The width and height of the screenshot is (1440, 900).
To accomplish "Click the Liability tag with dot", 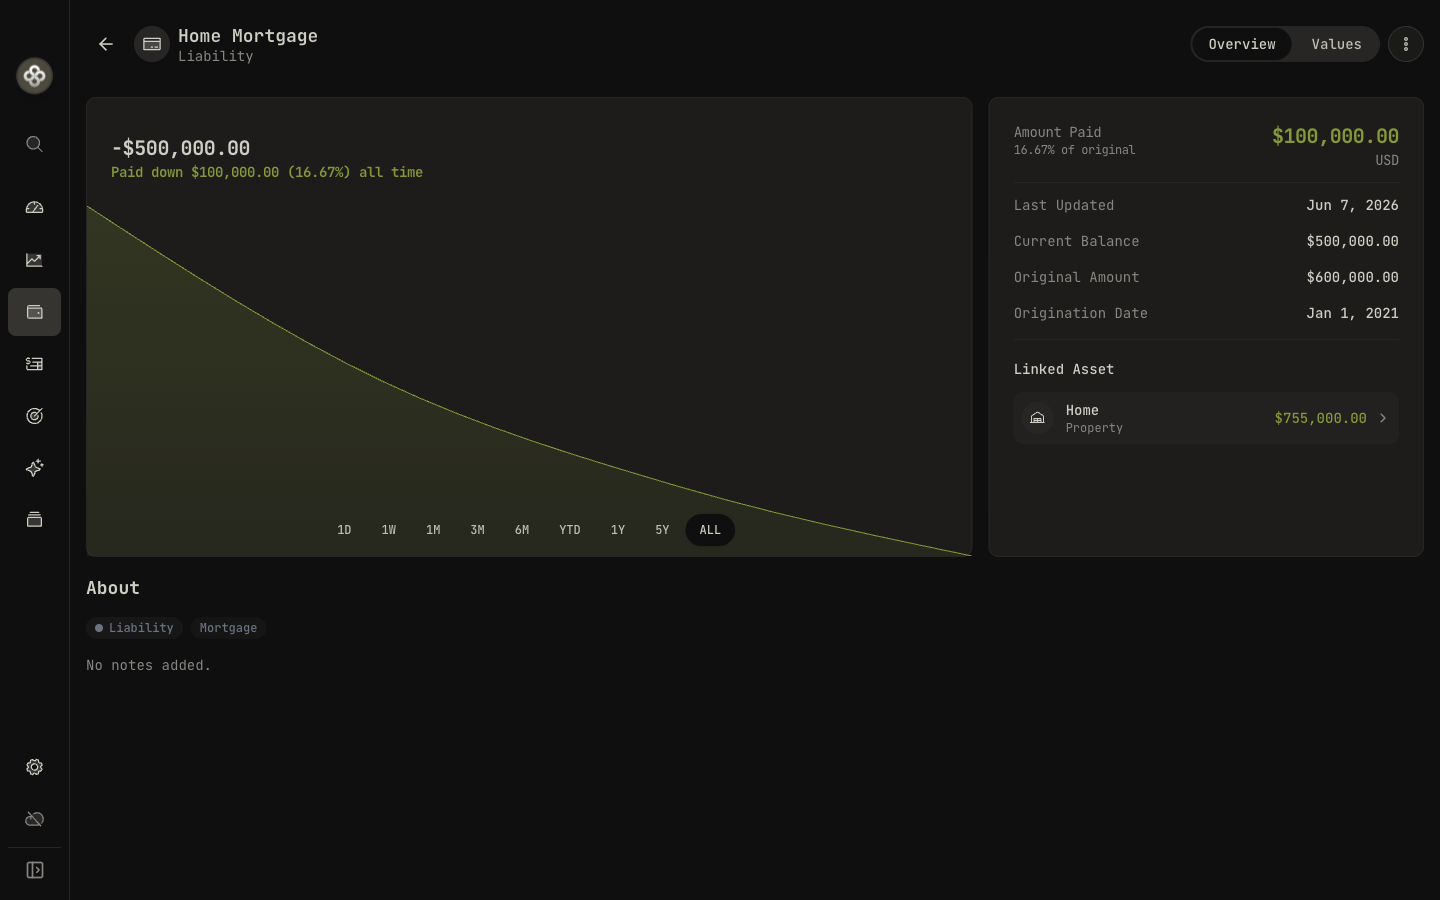I will 134,628.
